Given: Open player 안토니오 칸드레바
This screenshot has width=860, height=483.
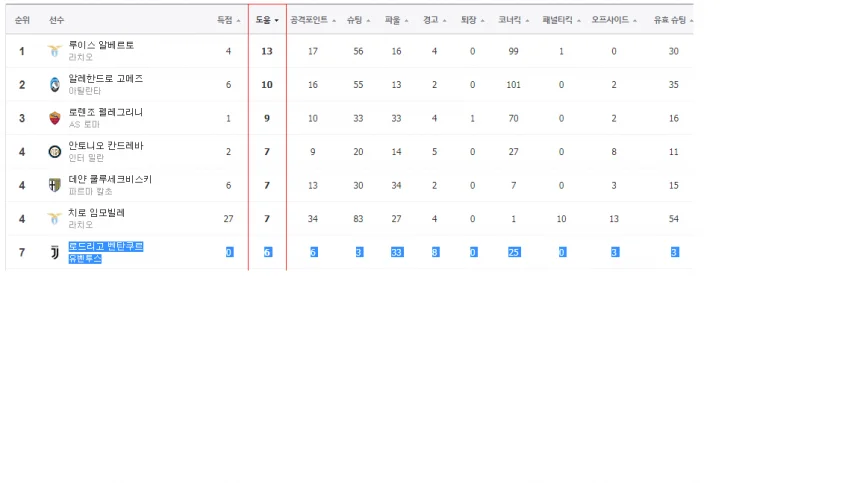Looking at the screenshot, I should point(105,145).
